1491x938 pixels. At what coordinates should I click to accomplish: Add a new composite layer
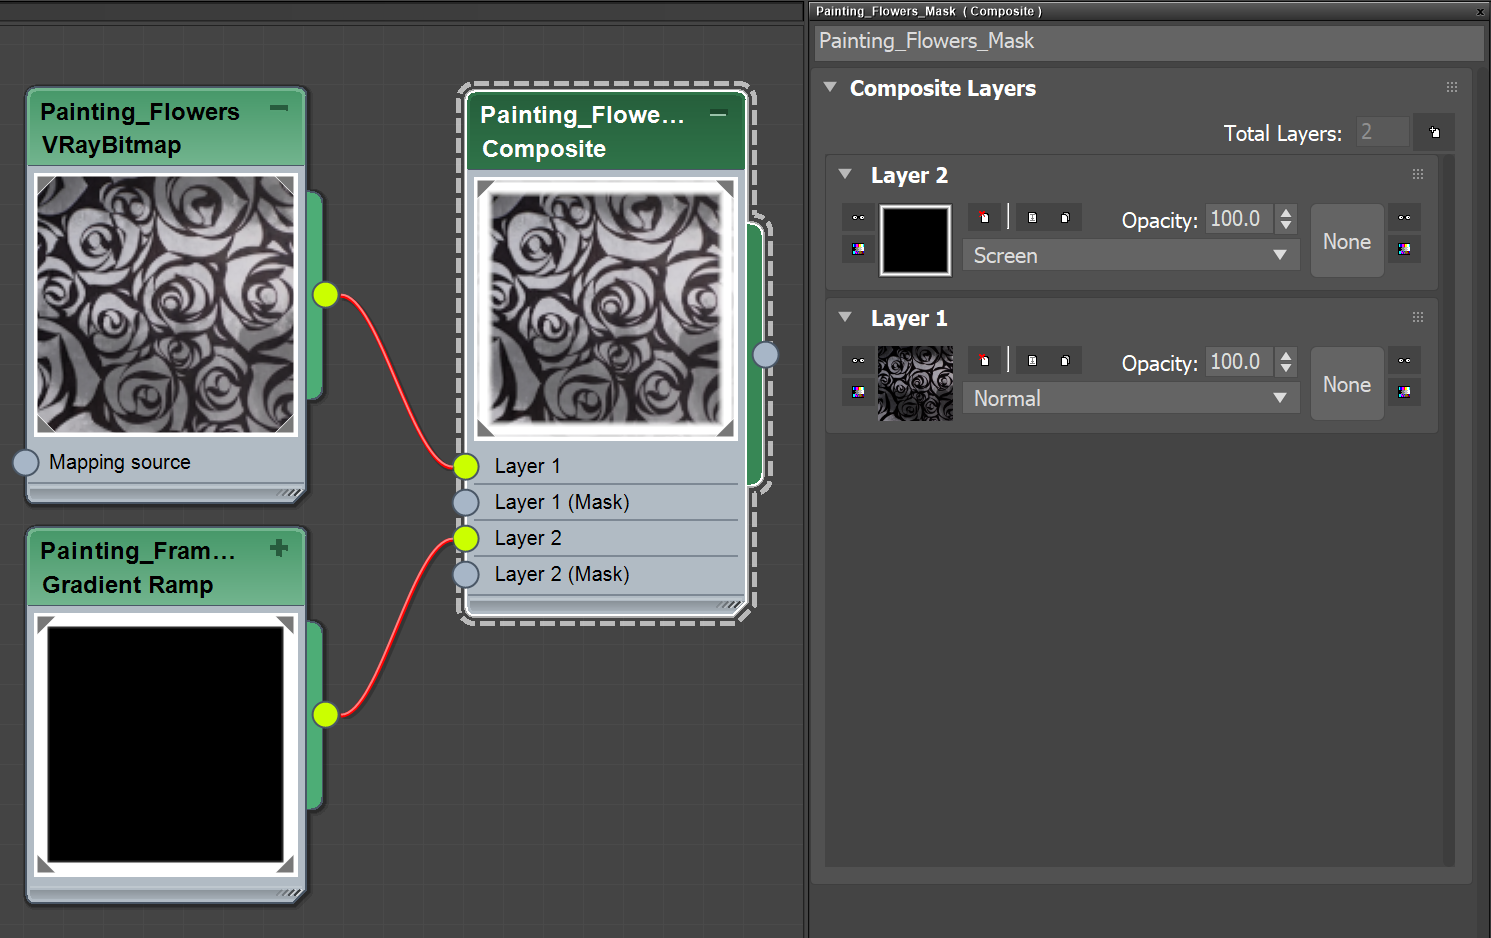click(1434, 131)
